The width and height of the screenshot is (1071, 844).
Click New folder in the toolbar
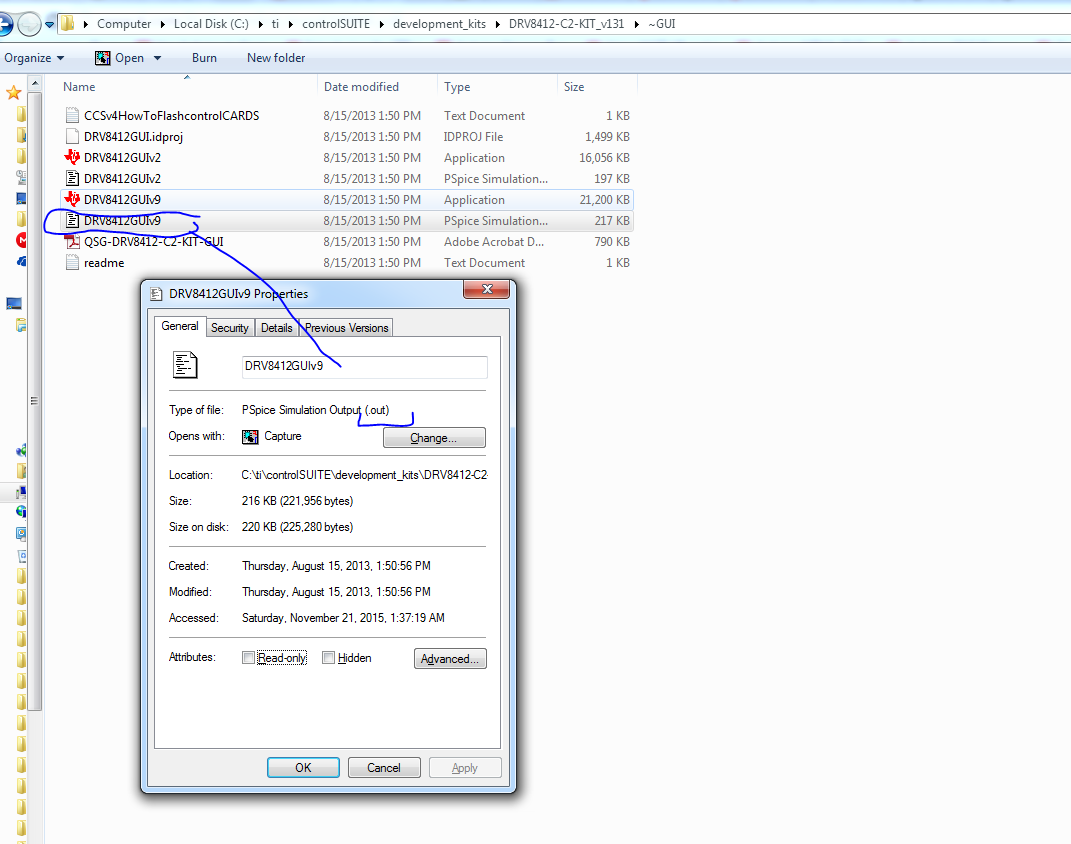(x=276, y=58)
